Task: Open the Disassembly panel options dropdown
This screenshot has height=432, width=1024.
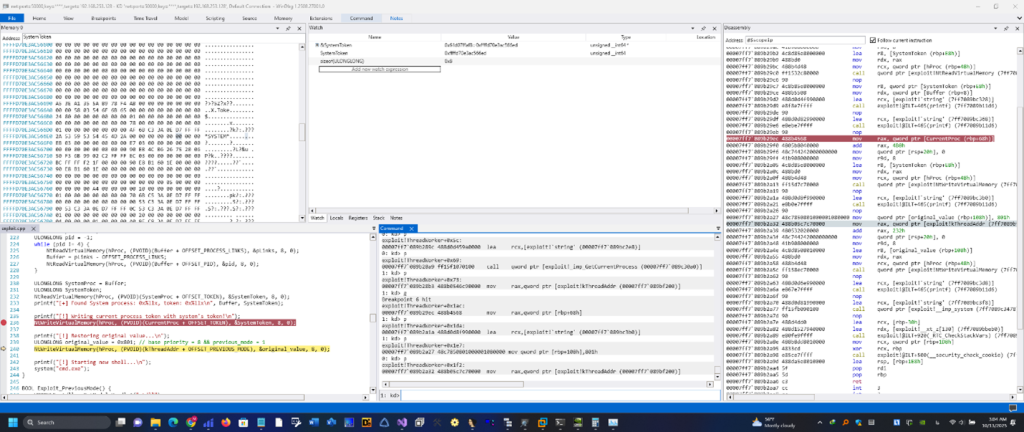Action: pyautogui.click(x=997, y=28)
